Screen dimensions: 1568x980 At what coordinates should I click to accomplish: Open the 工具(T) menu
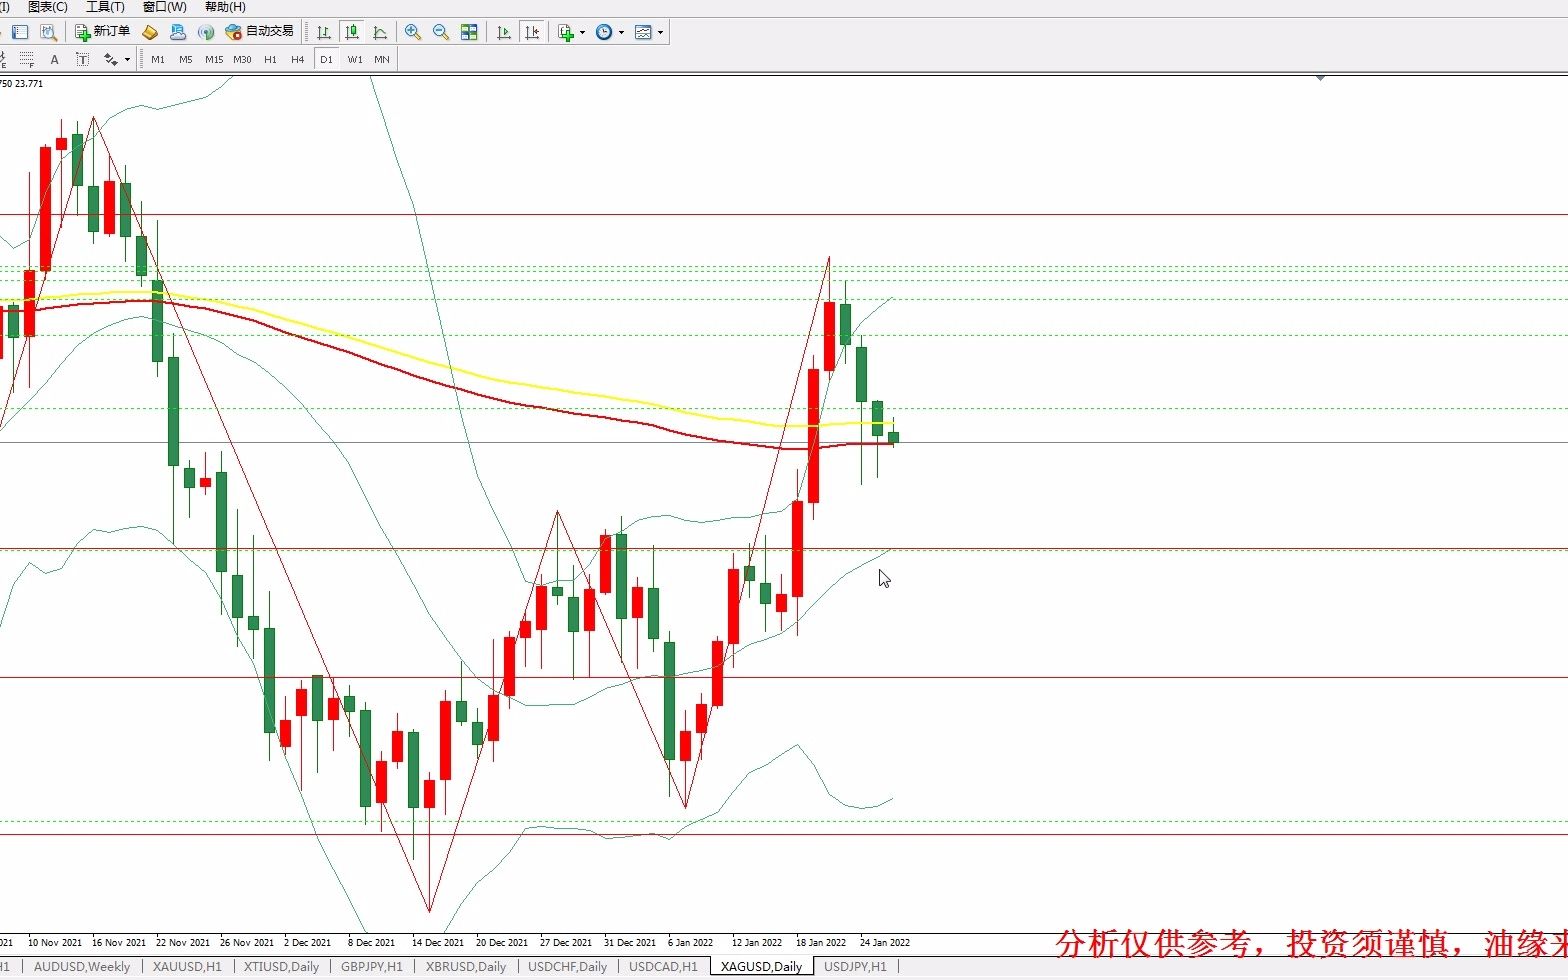(x=105, y=7)
